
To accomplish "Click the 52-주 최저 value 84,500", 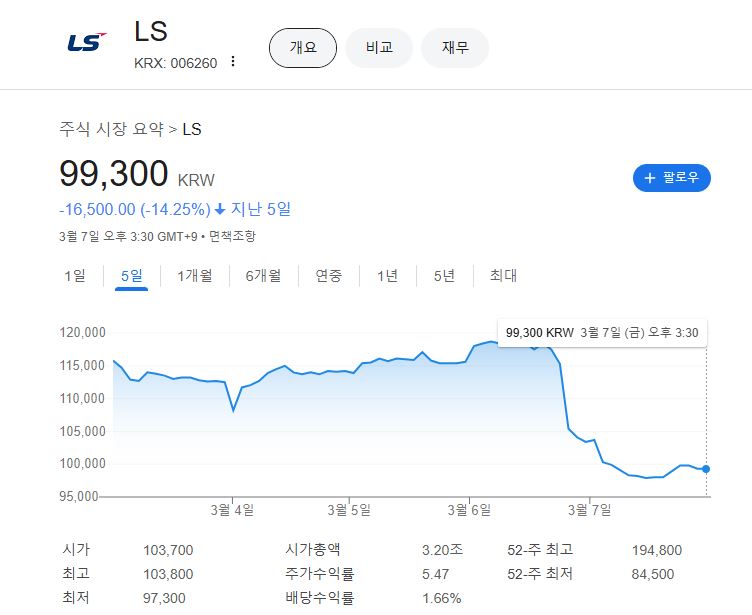I will coord(653,574).
